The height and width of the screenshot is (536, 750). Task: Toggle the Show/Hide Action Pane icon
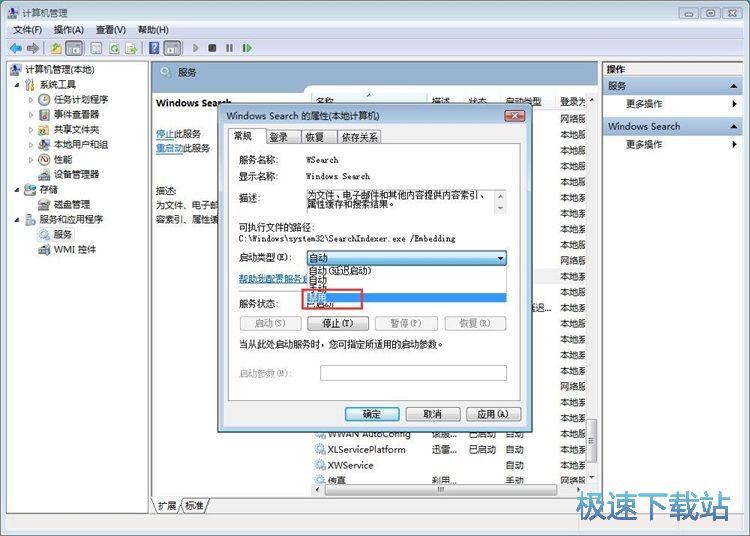point(172,48)
